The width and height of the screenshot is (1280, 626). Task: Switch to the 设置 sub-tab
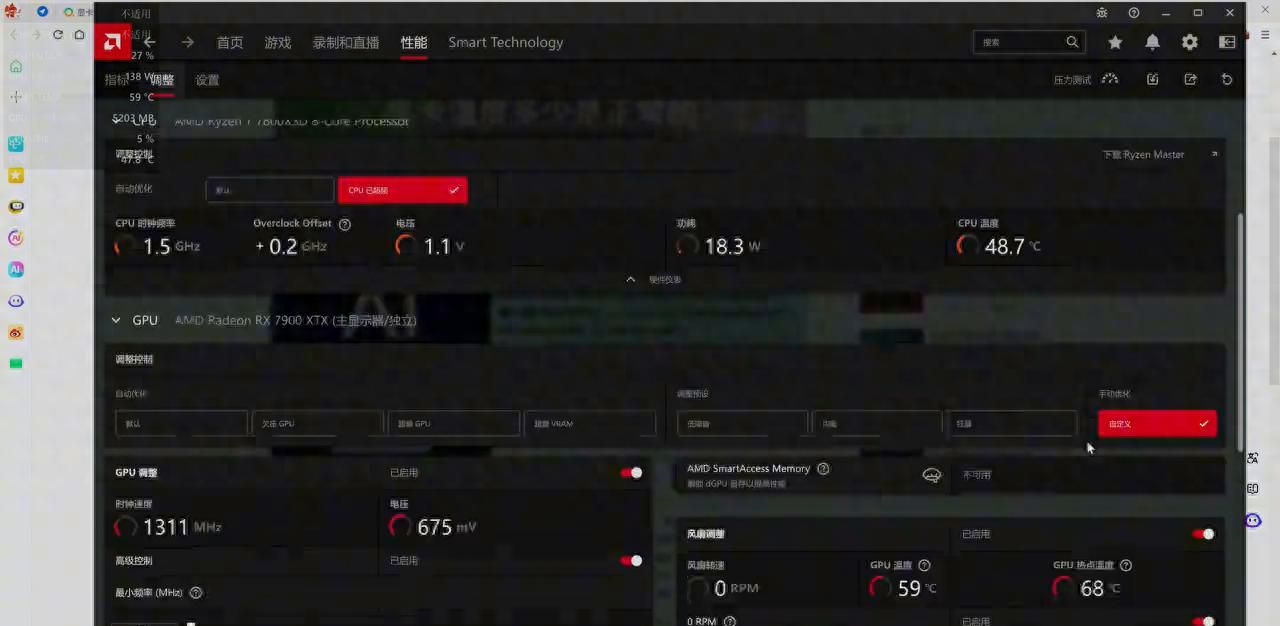[x=207, y=80]
